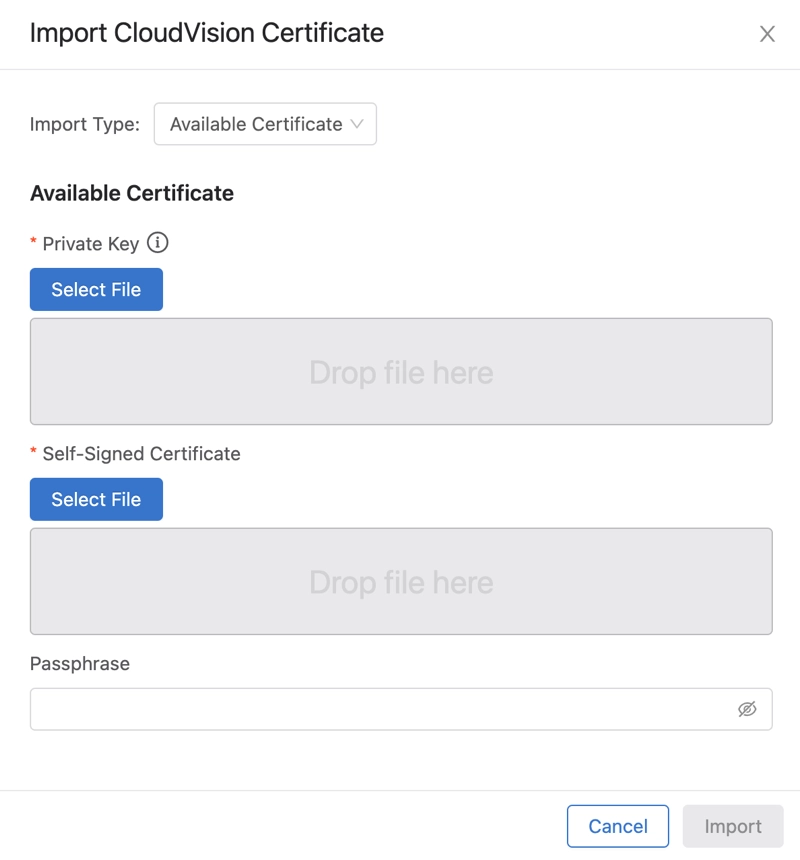Click the required asterisk beside Private Key label
Image resolution: width=800 pixels, height=860 pixels.
tap(34, 243)
